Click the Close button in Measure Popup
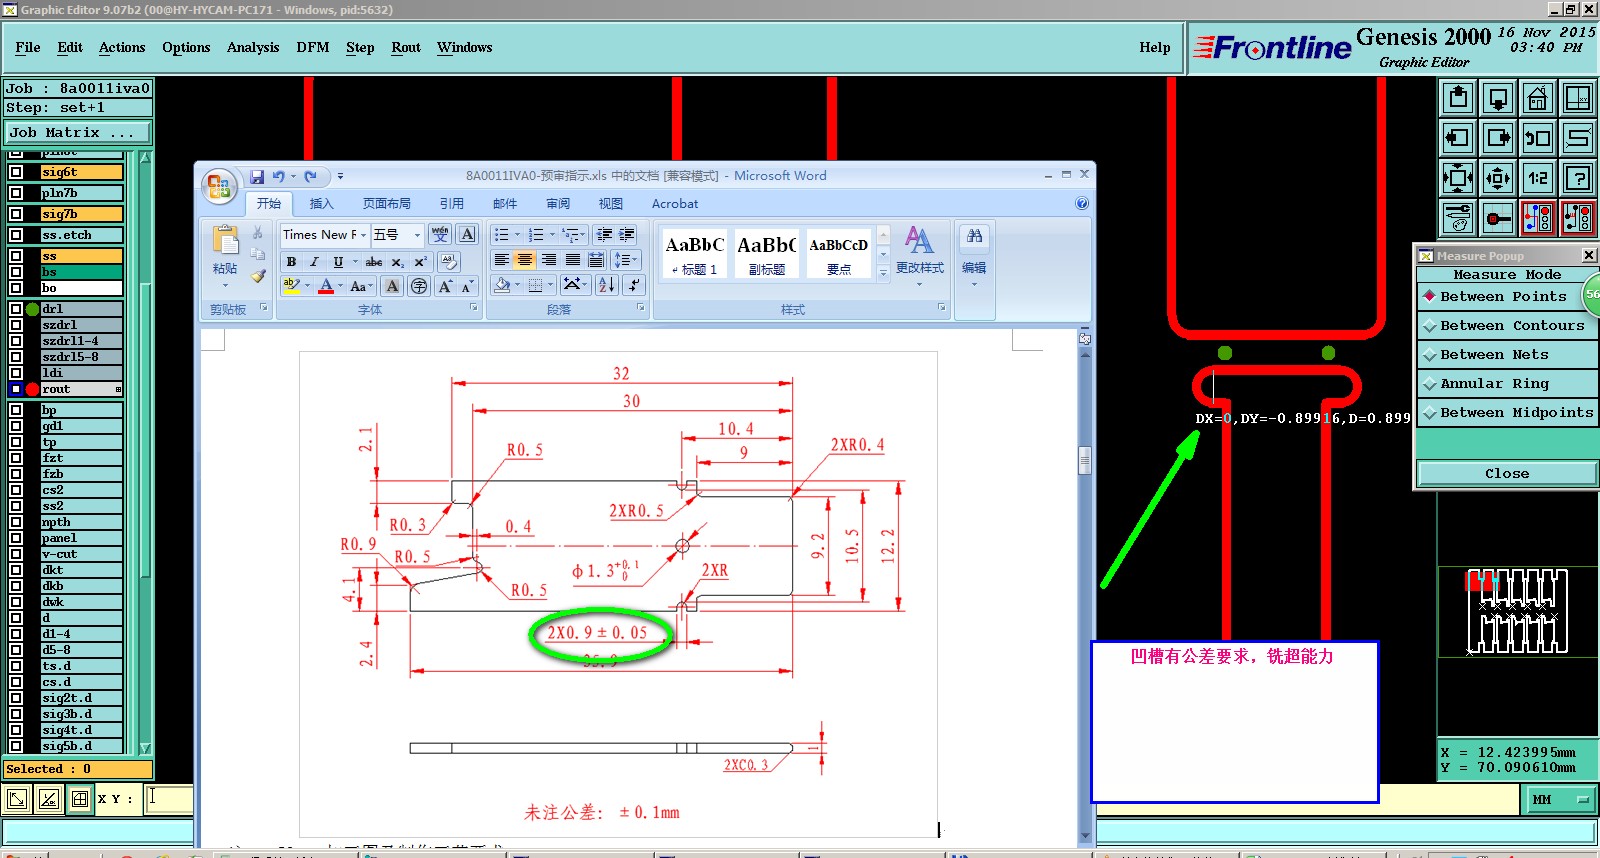Image resolution: width=1600 pixels, height=858 pixels. point(1507,474)
